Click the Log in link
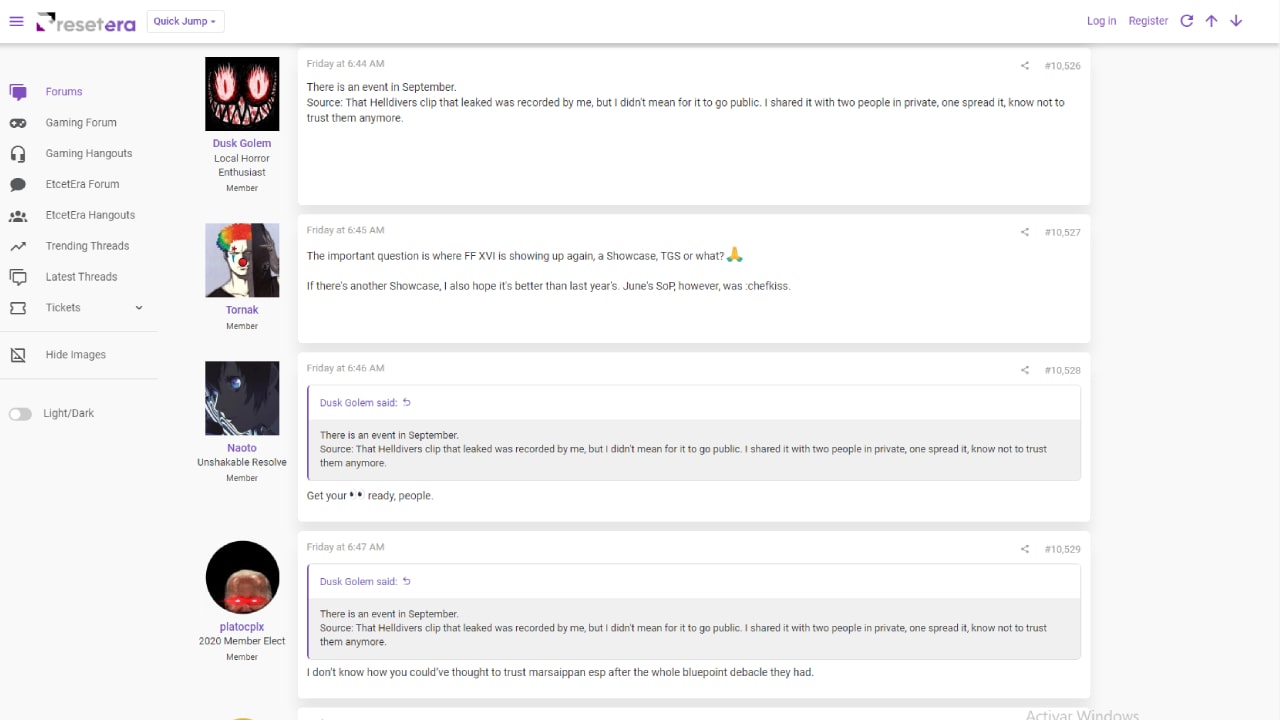This screenshot has width=1280, height=720. click(1101, 21)
